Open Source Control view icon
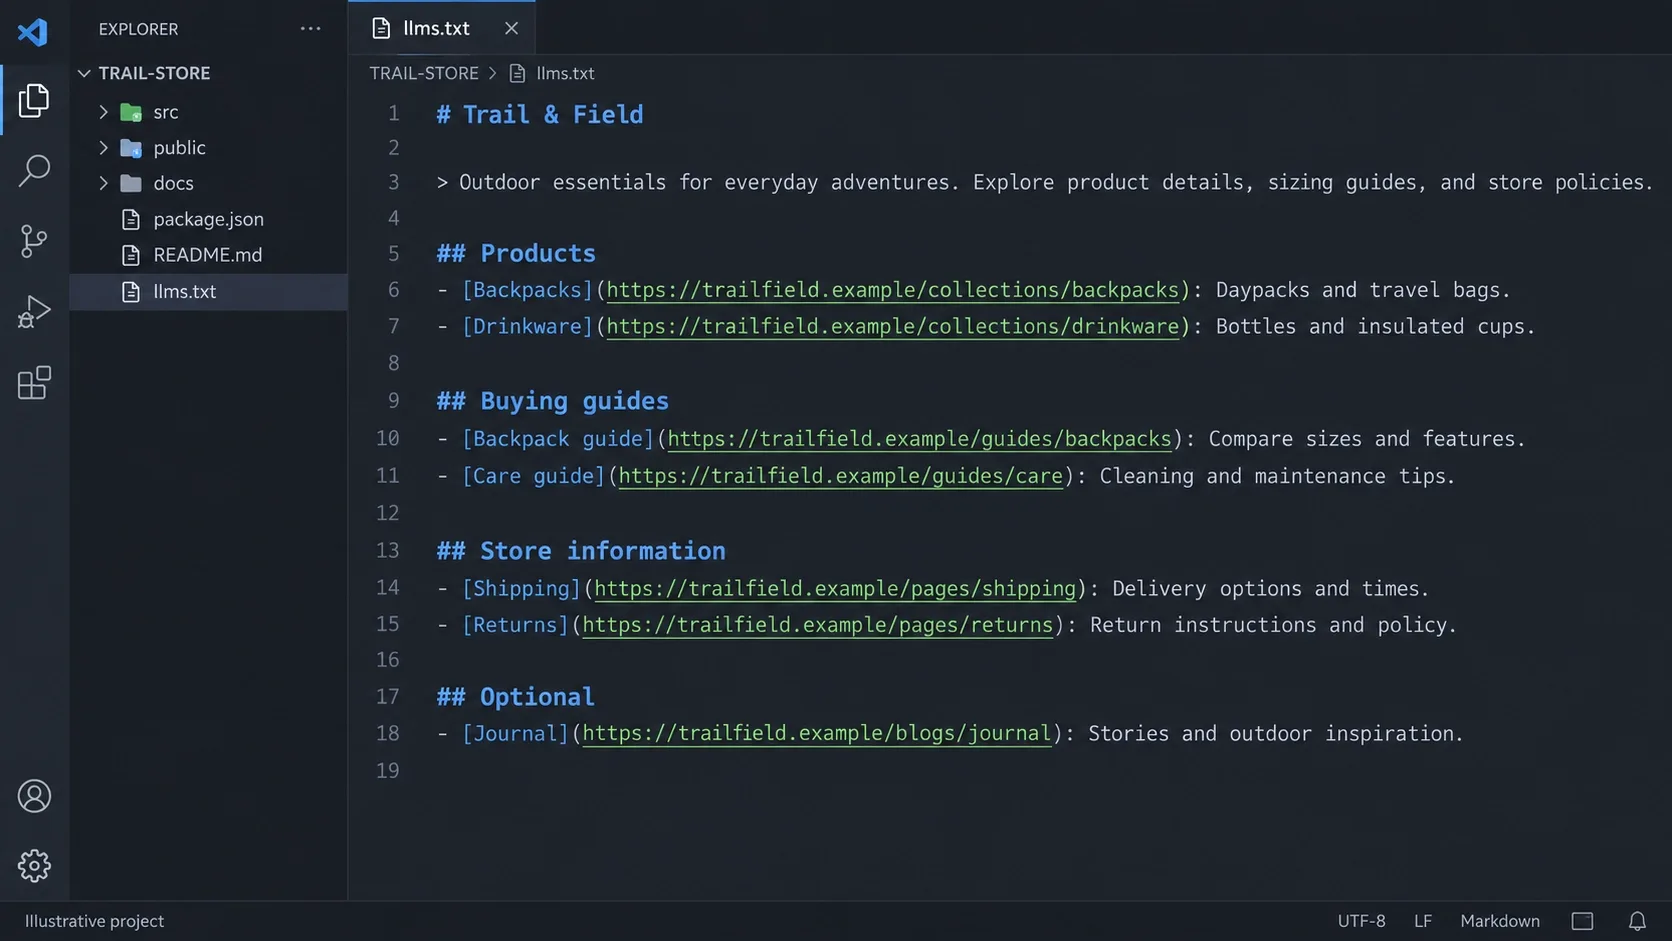This screenshot has height=941, width=1672. coord(34,241)
